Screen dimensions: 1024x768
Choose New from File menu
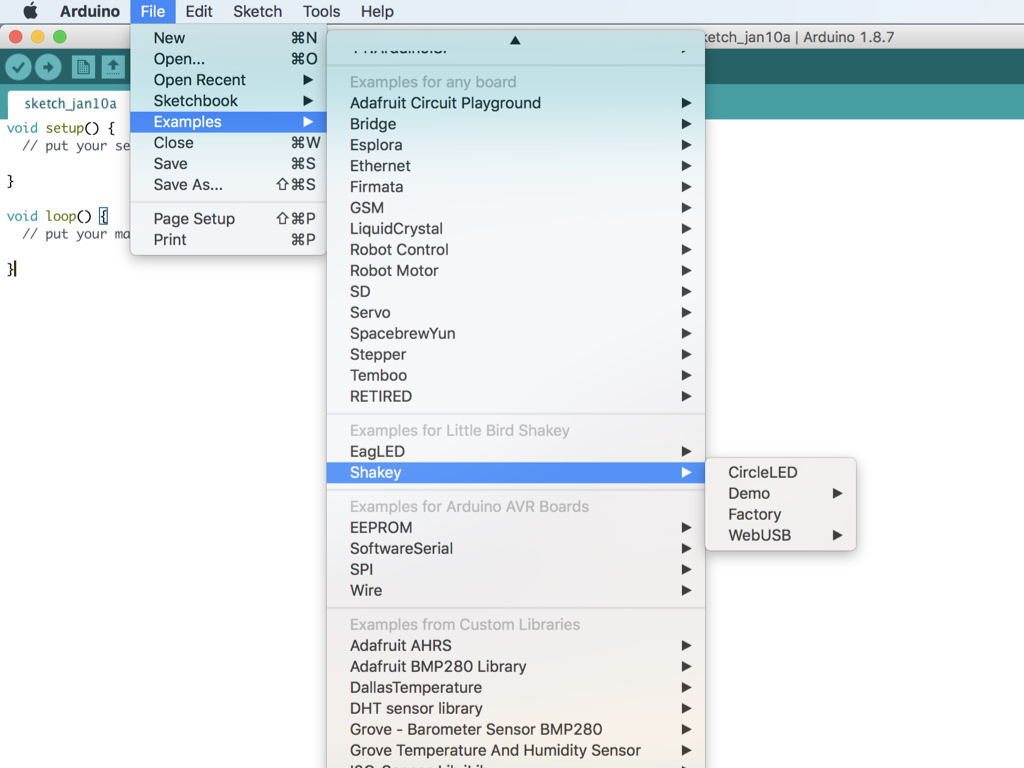point(228,38)
